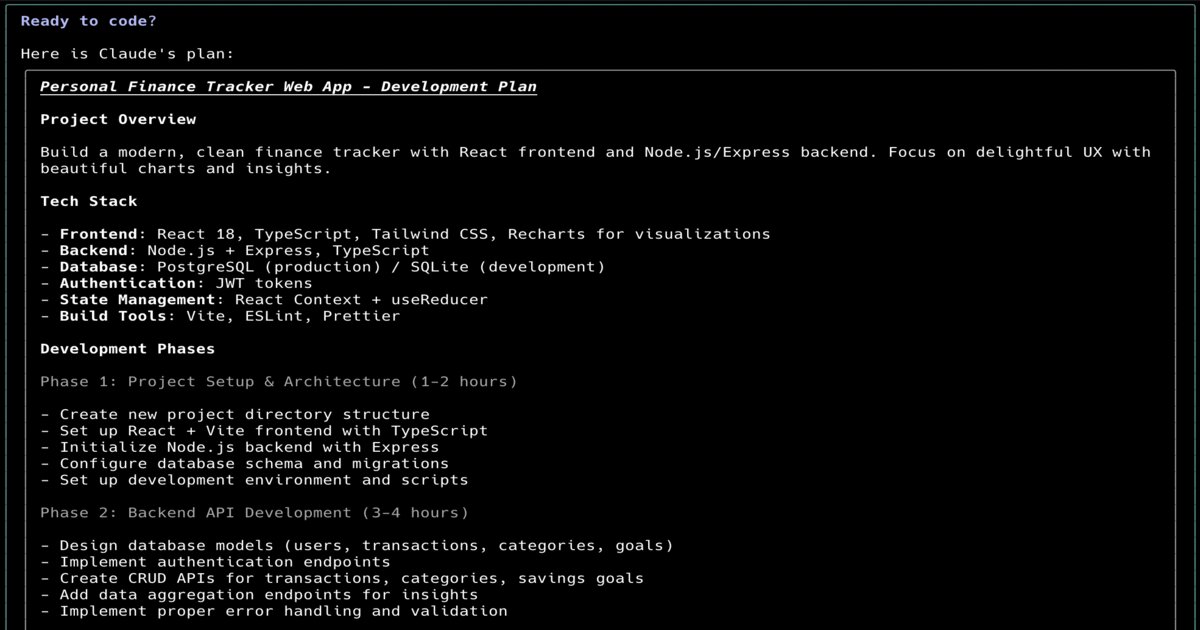
Task: Select the "Phase 1: Project Setup & Architecture" heading
Action: [x=279, y=382]
